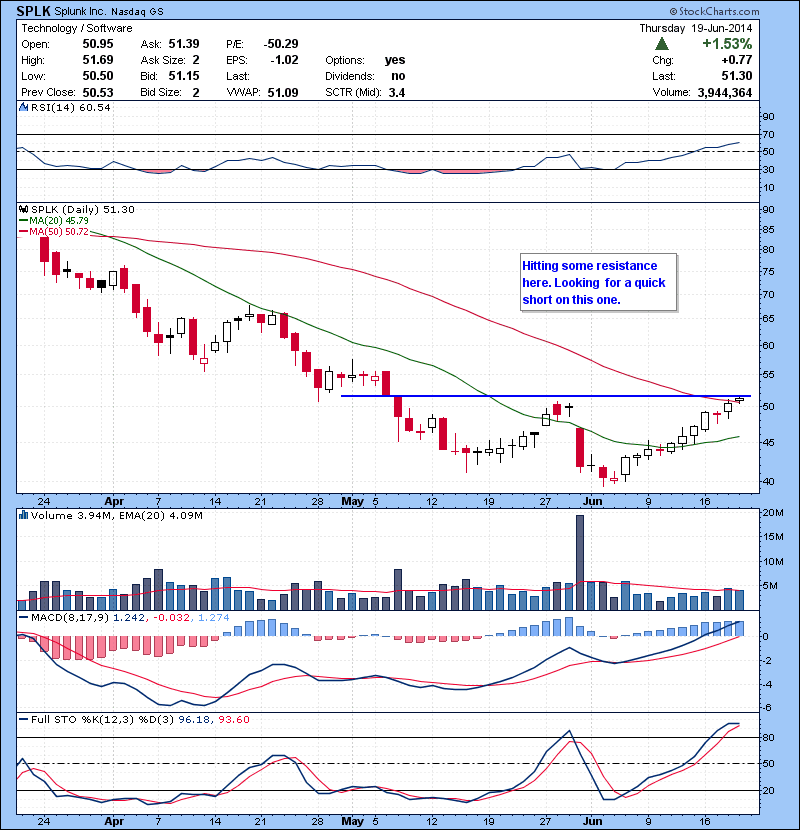Select the Last value 51.30 in header

(736, 76)
